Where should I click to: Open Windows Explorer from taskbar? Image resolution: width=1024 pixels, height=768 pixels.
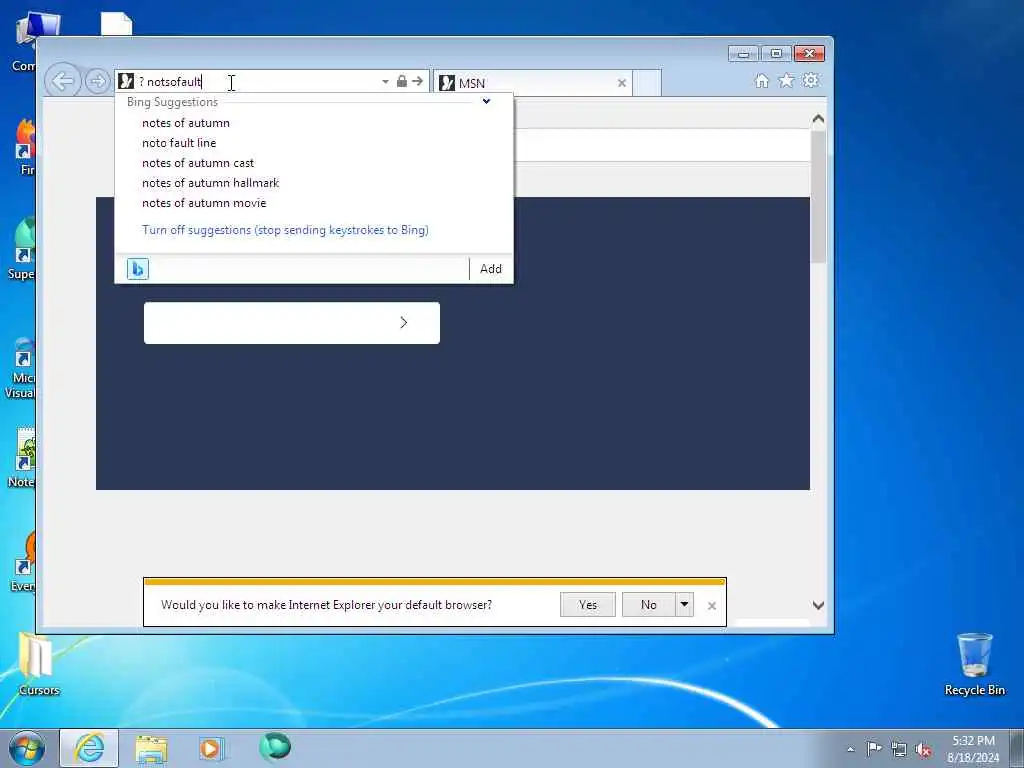click(152, 748)
